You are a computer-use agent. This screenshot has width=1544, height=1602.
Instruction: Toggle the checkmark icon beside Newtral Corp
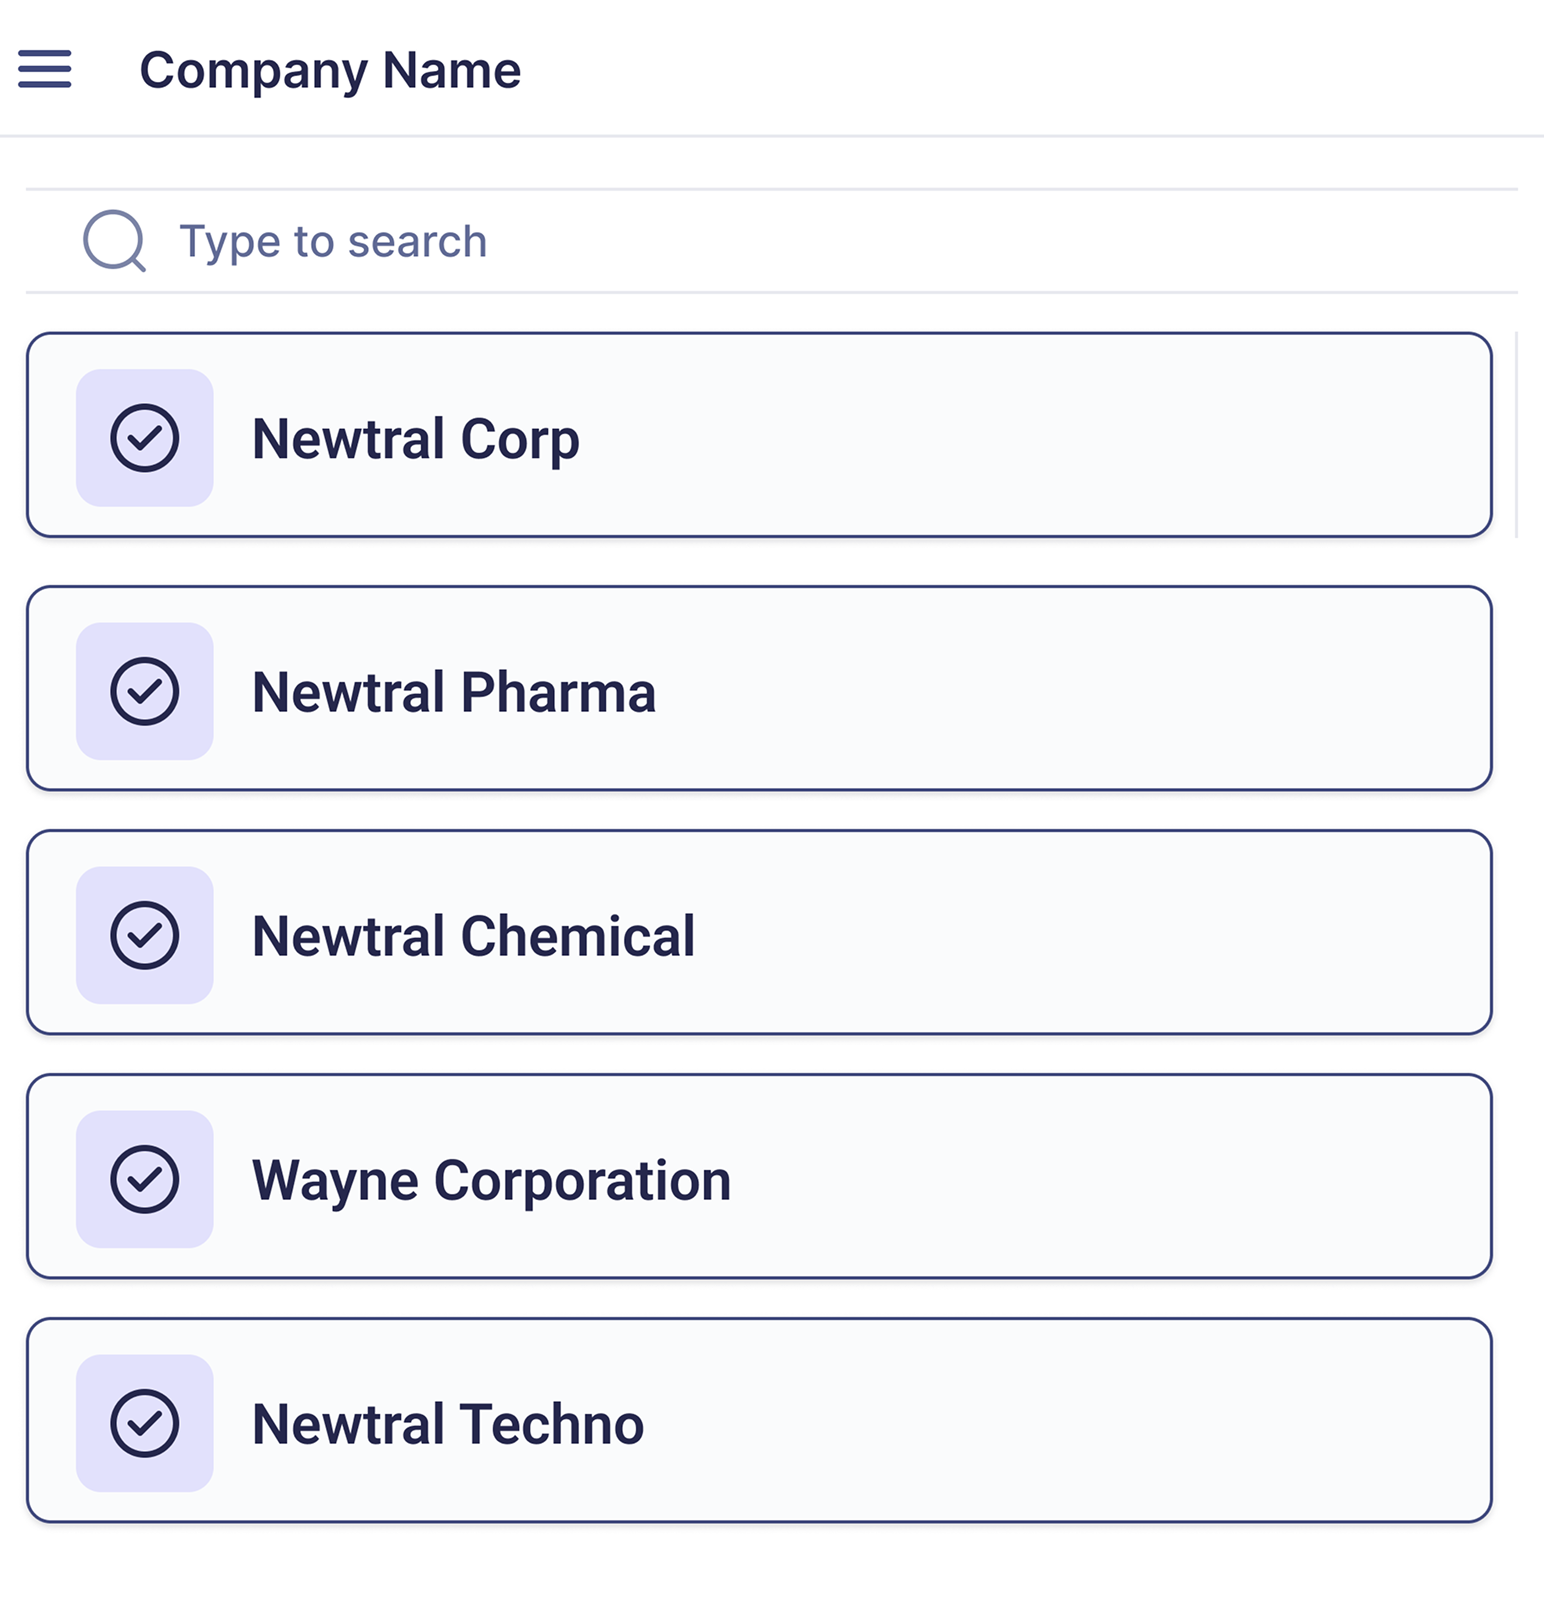coord(145,438)
